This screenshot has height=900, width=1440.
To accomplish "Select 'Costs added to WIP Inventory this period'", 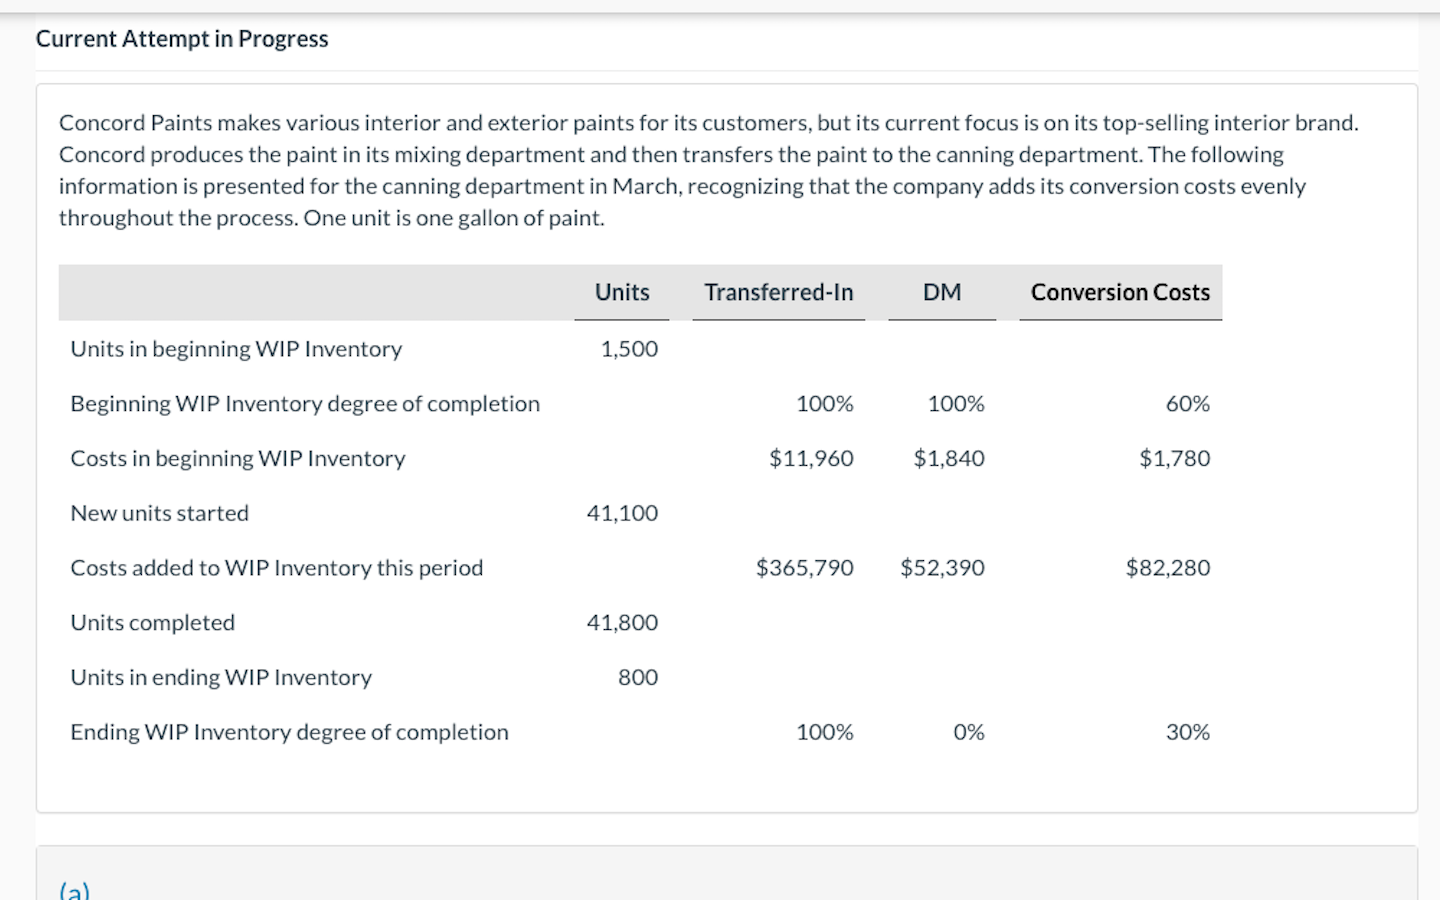I will tap(277, 568).
